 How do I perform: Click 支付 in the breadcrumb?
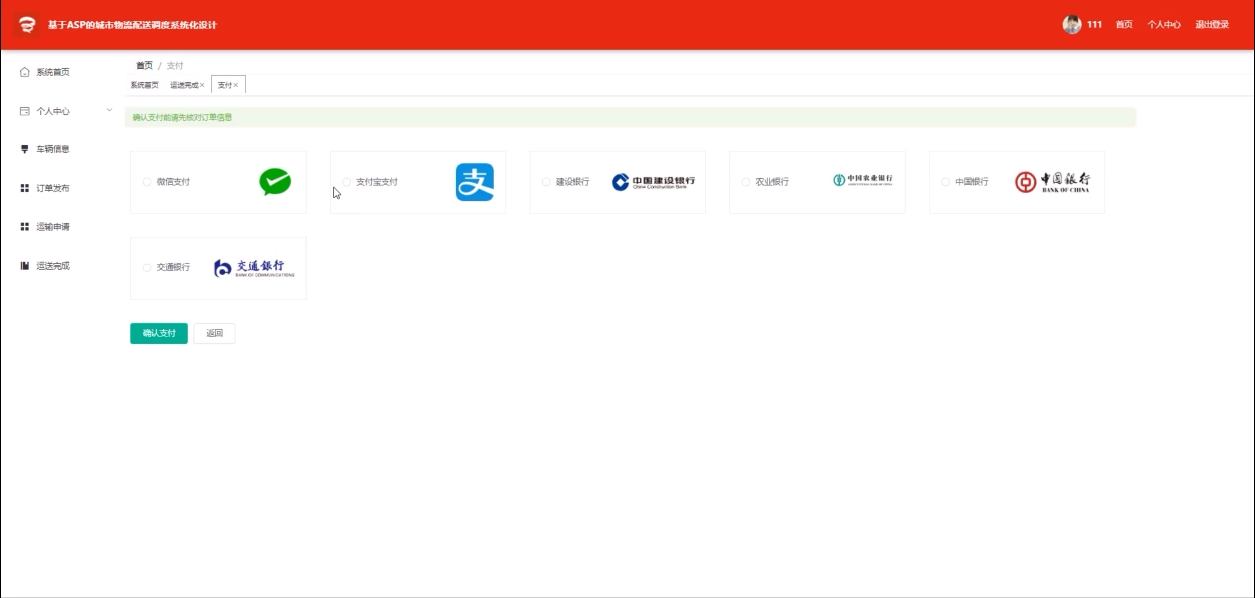(x=175, y=65)
